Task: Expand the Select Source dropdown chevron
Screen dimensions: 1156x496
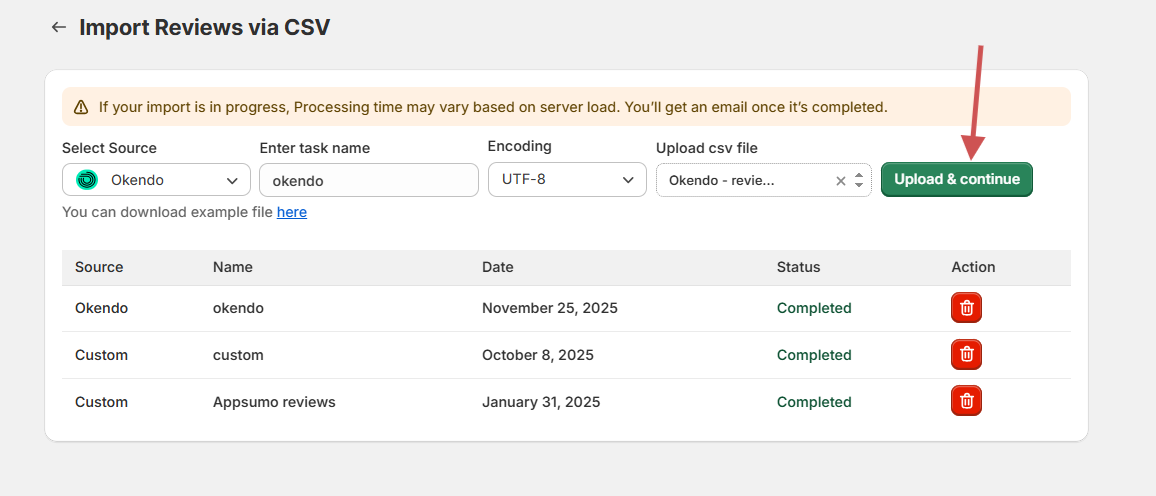Action: coord(232,181)
